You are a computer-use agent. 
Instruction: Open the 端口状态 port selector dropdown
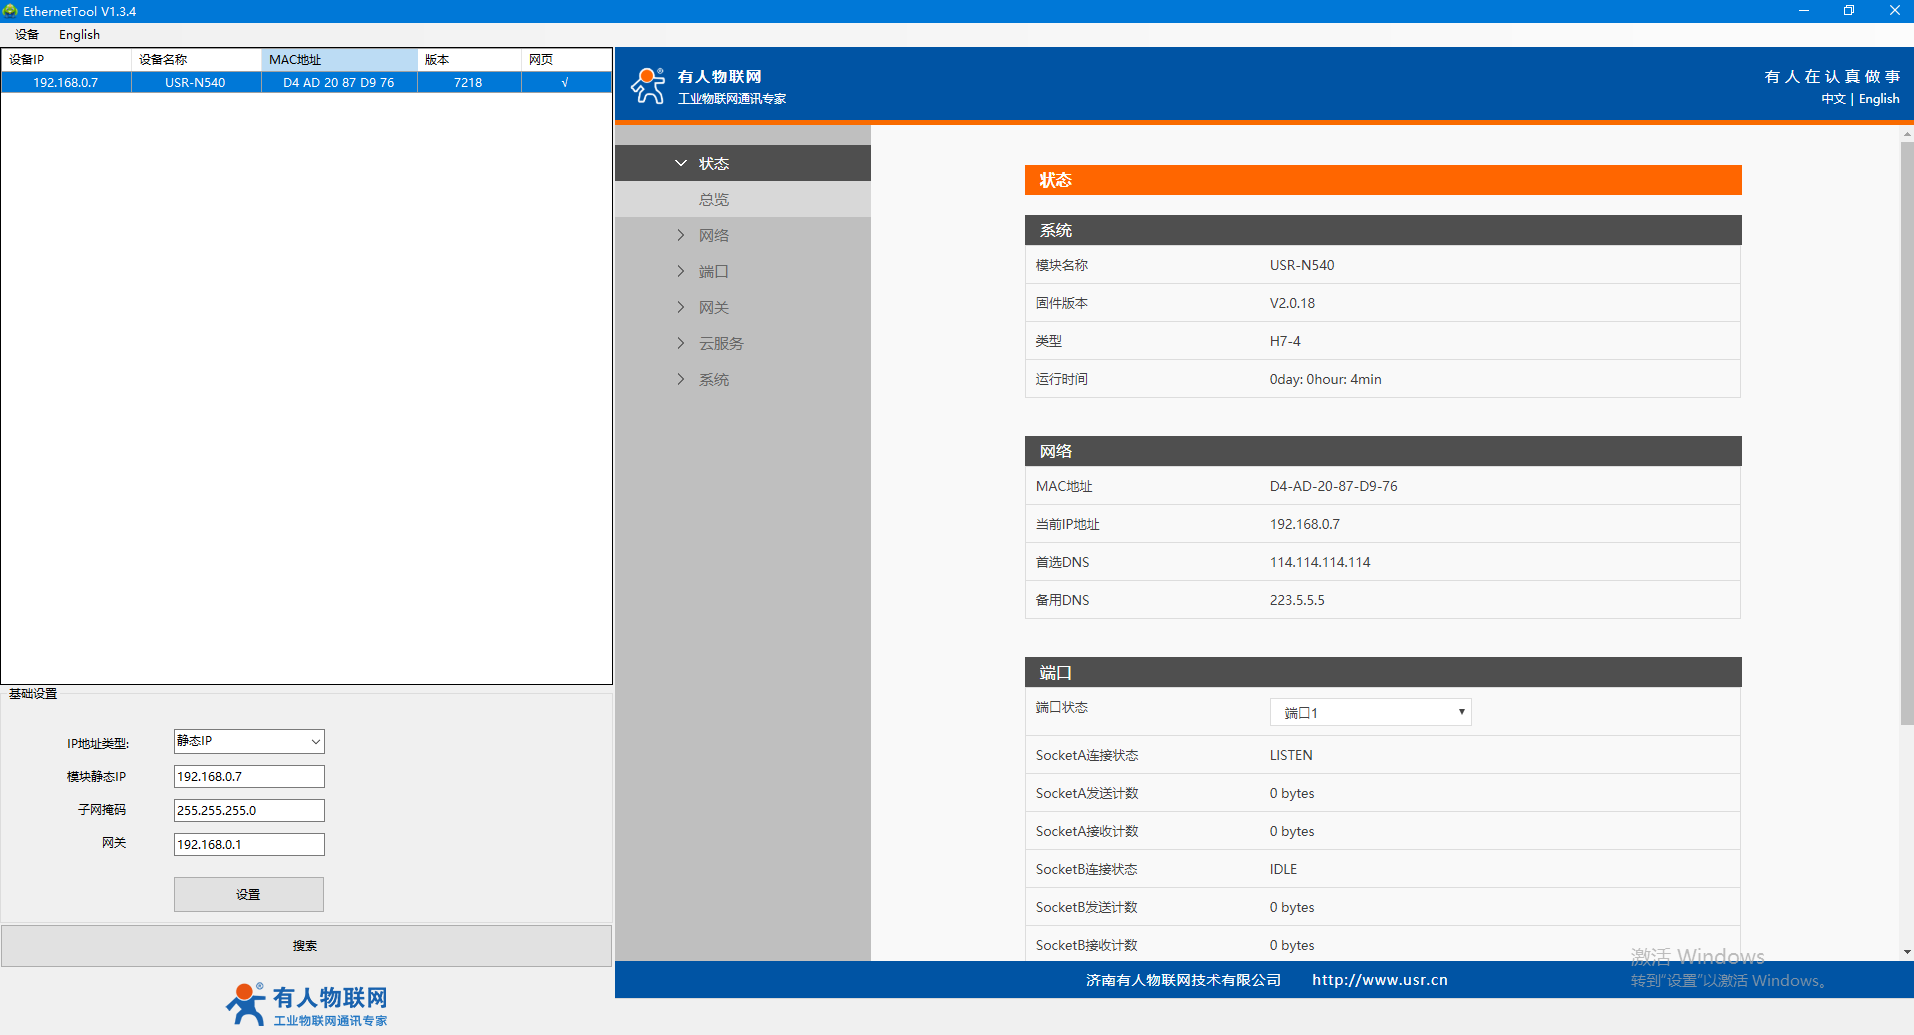point(1370,712)
